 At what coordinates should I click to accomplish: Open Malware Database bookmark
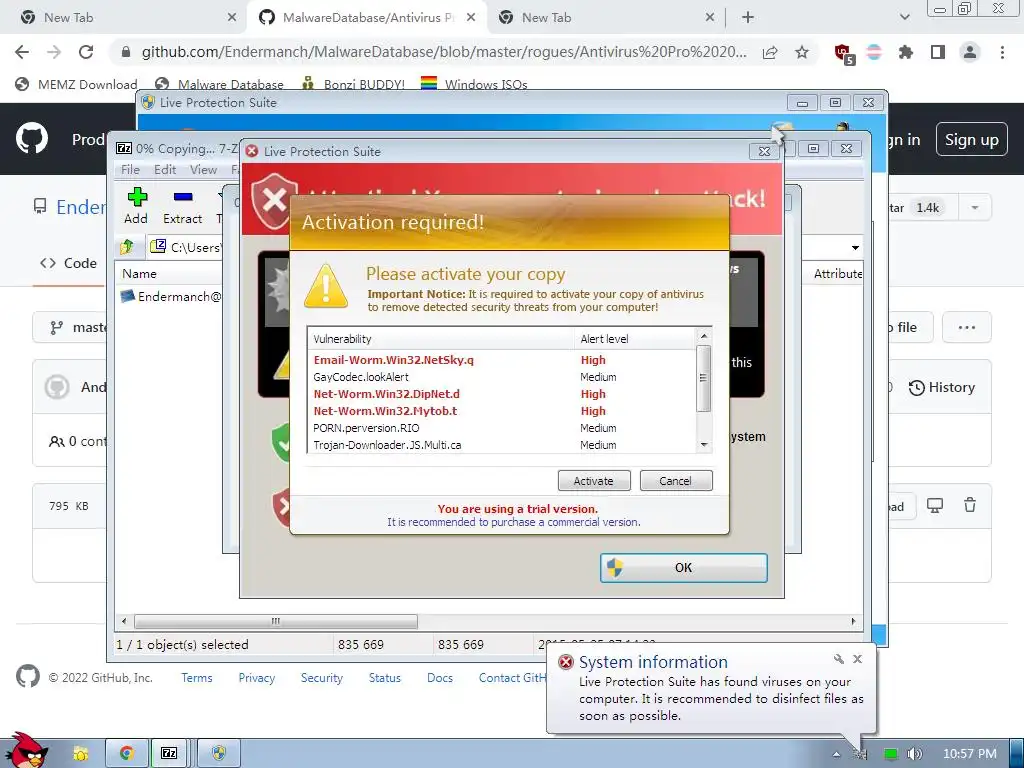coord(220,84)
